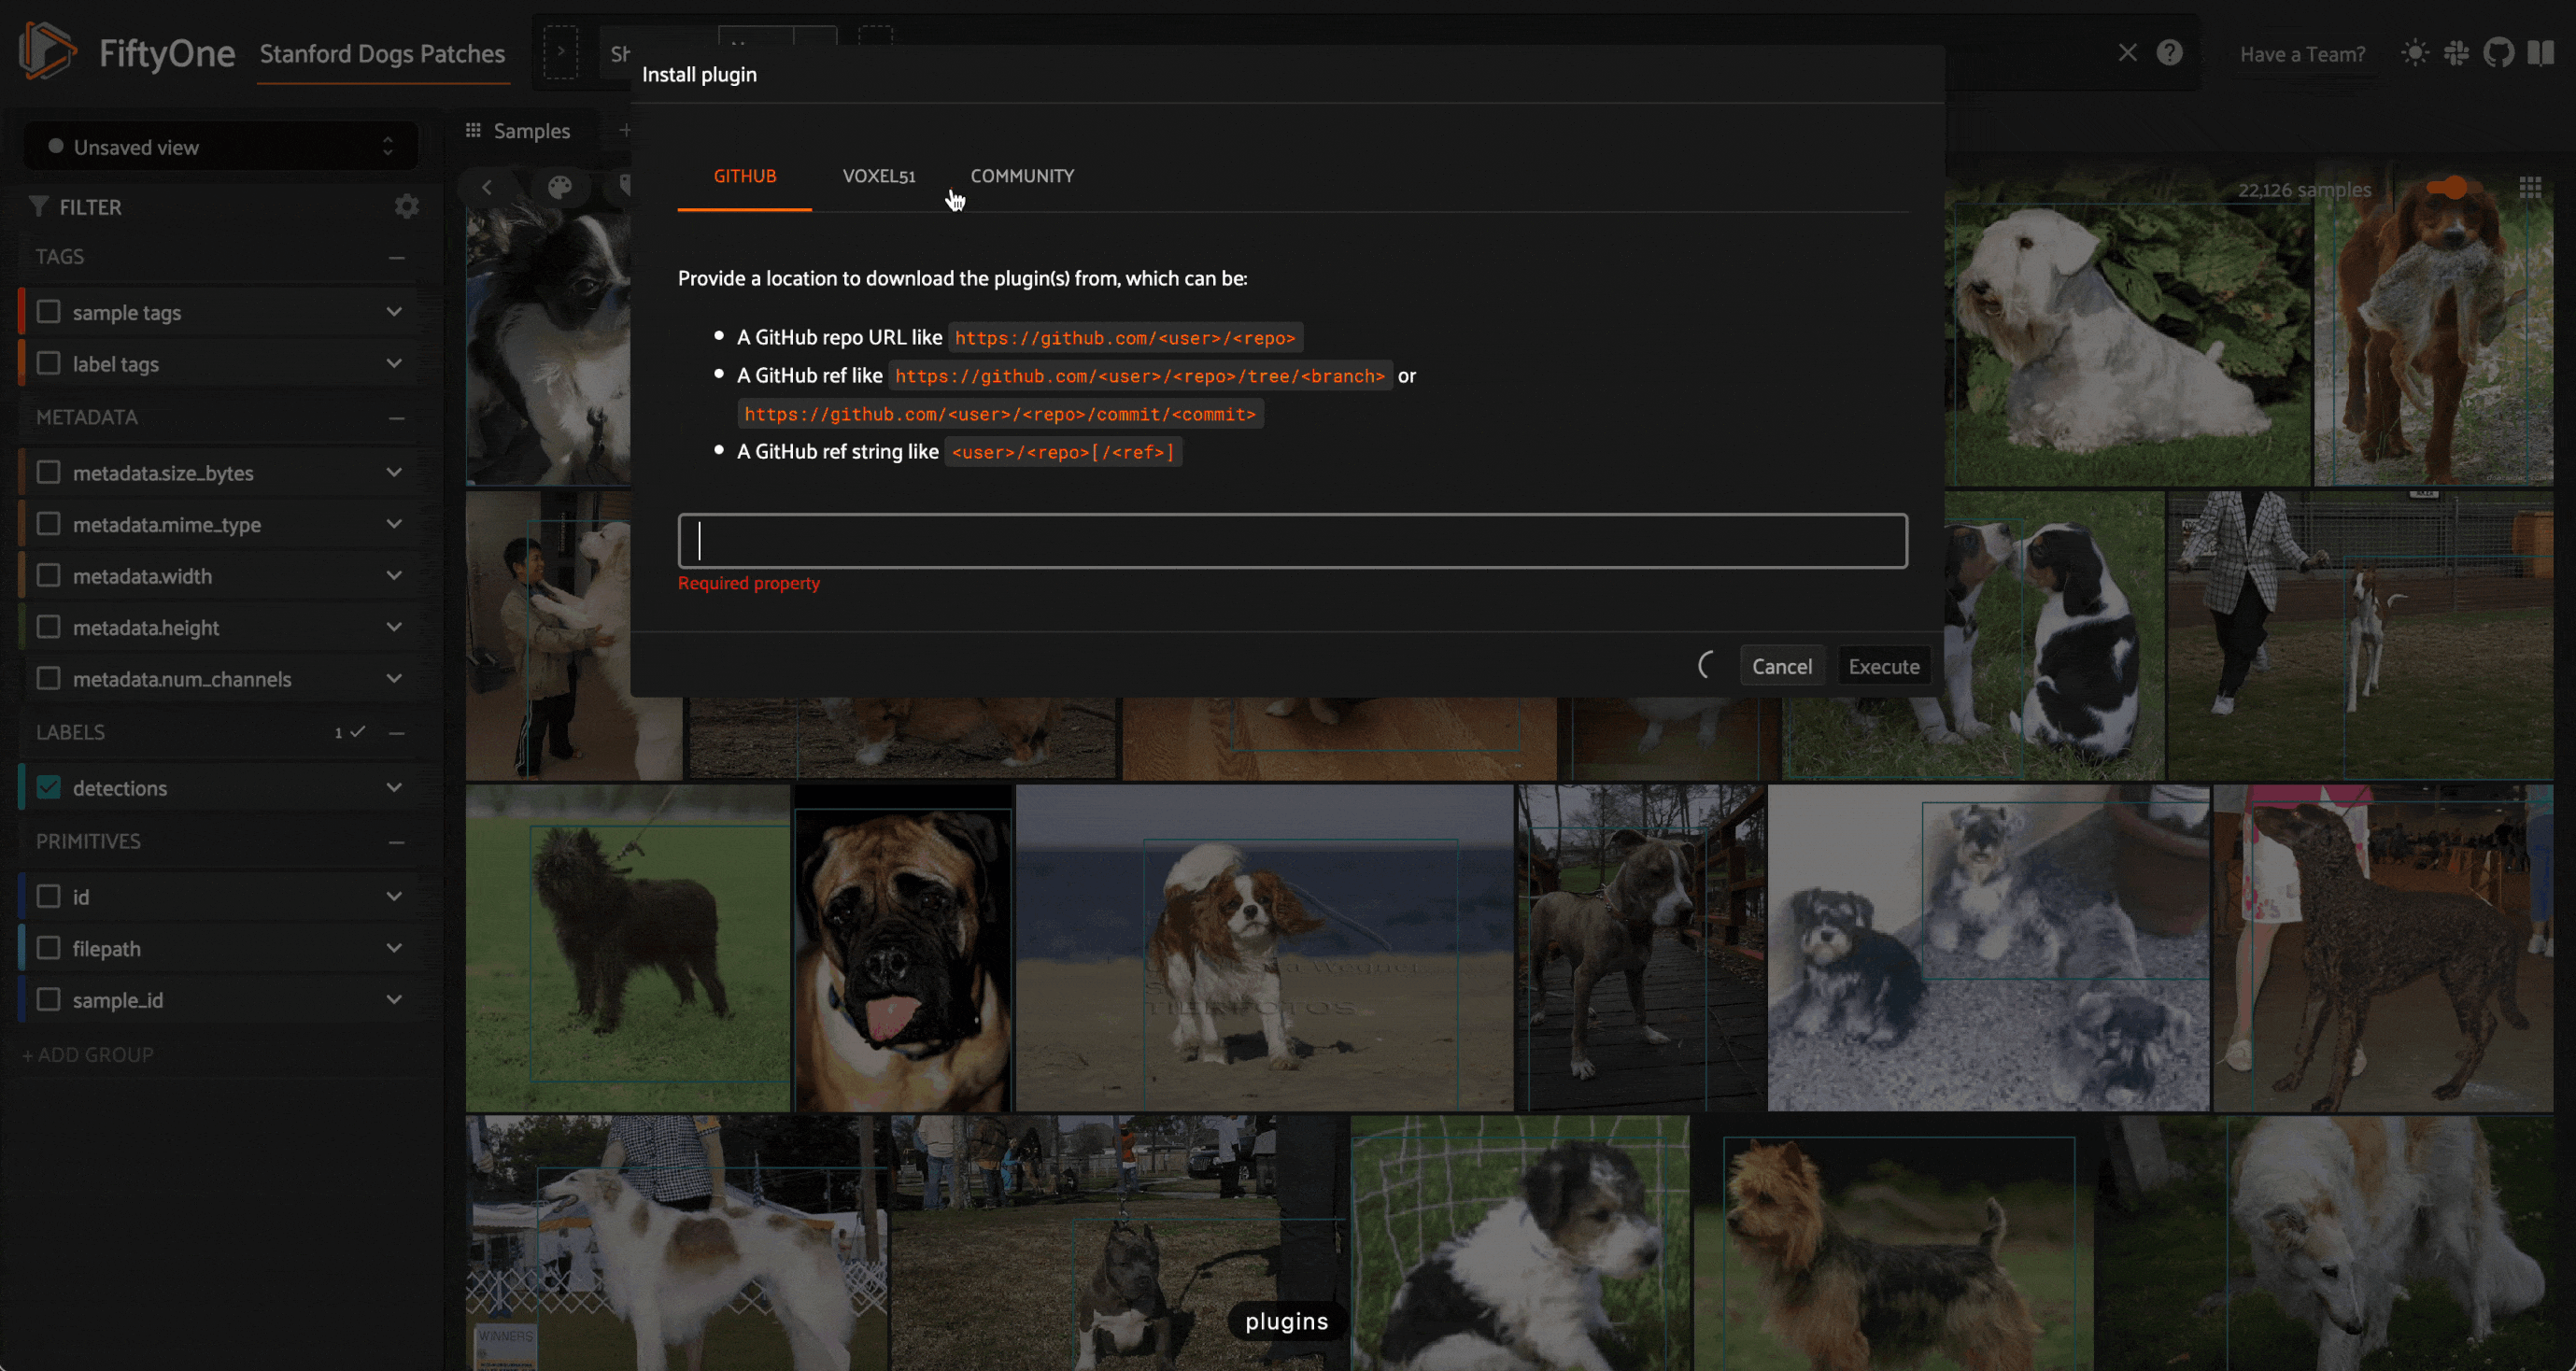Switch to the VOXEL51 tab
Viewport: 2576px width, 1371px height.
(878, 176)
